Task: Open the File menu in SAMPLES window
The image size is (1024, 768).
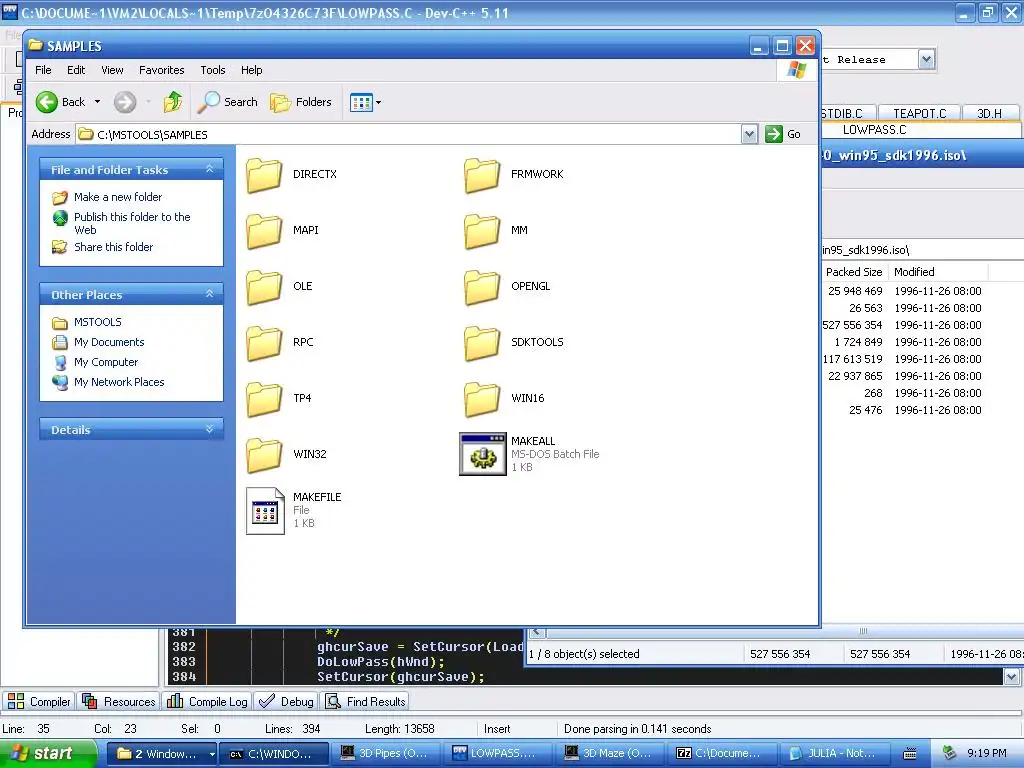Action: (x=43, y=70)
